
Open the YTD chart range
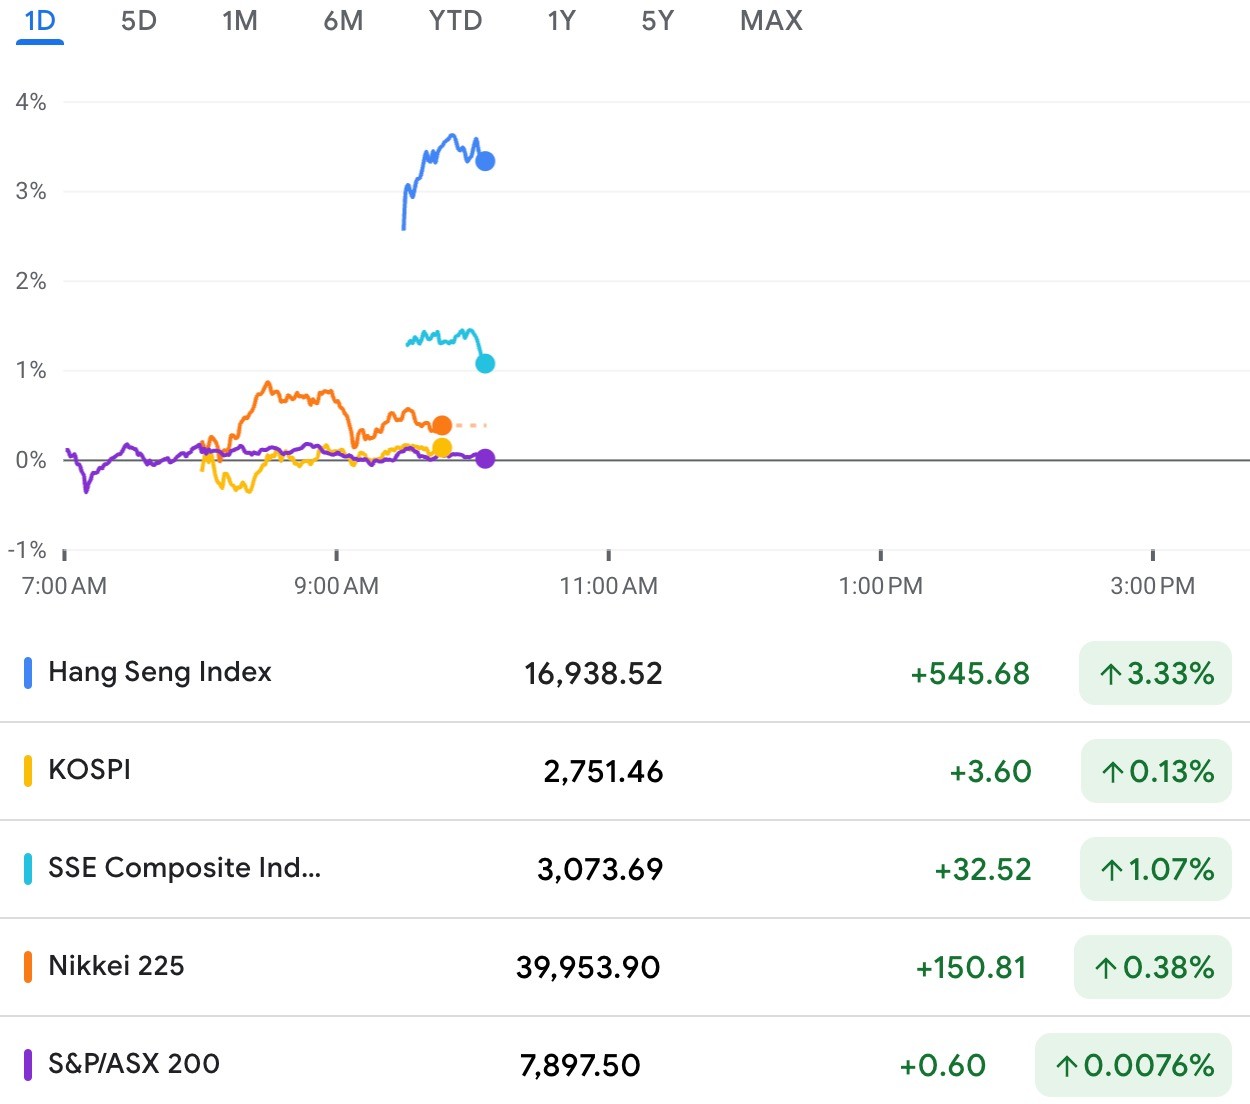tap(455, 21)
